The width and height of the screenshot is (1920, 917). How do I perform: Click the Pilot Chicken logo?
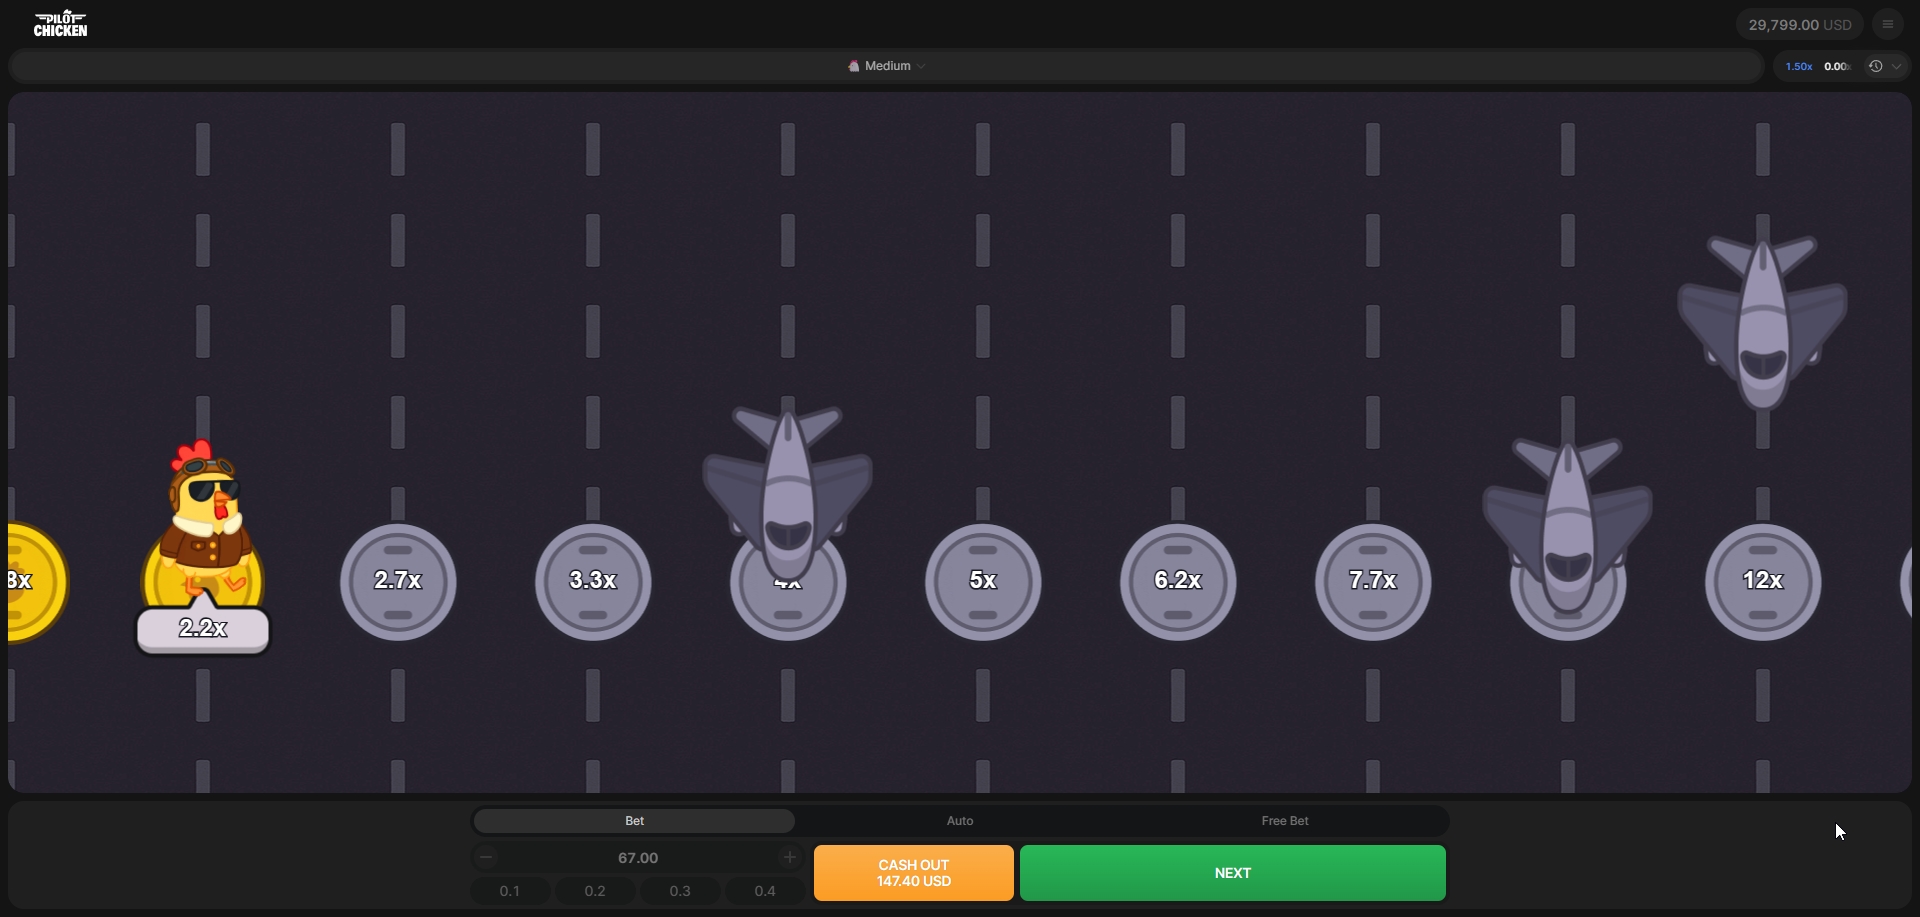click(x=60, y=24)
